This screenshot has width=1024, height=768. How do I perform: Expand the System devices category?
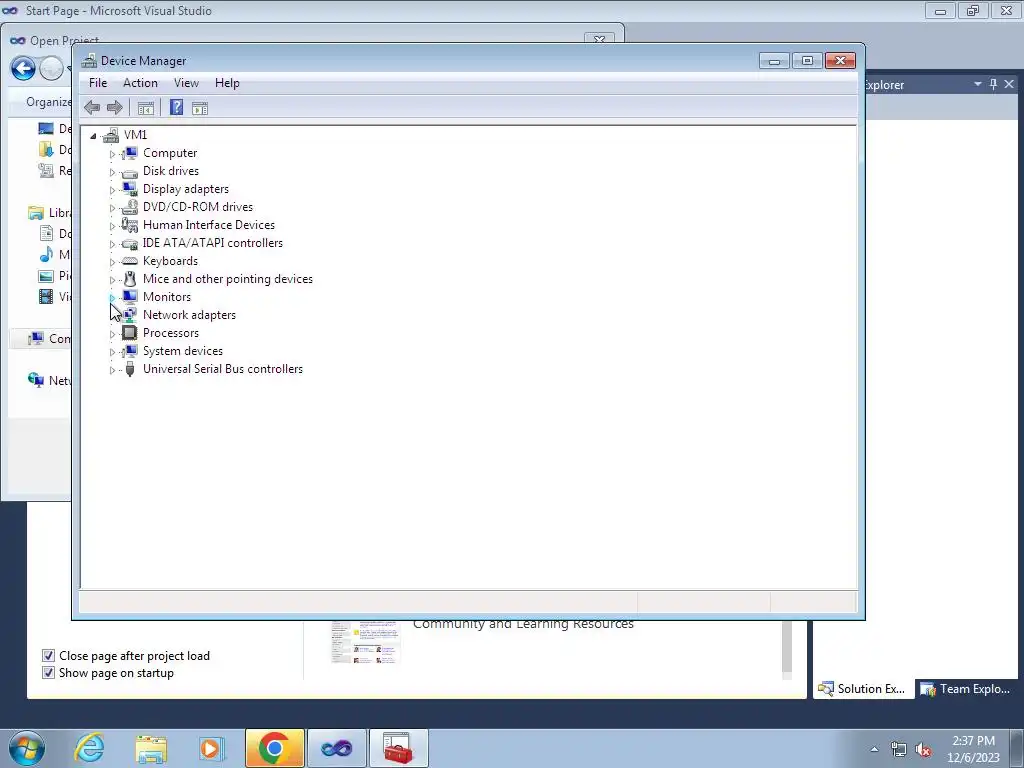point(112,352)
